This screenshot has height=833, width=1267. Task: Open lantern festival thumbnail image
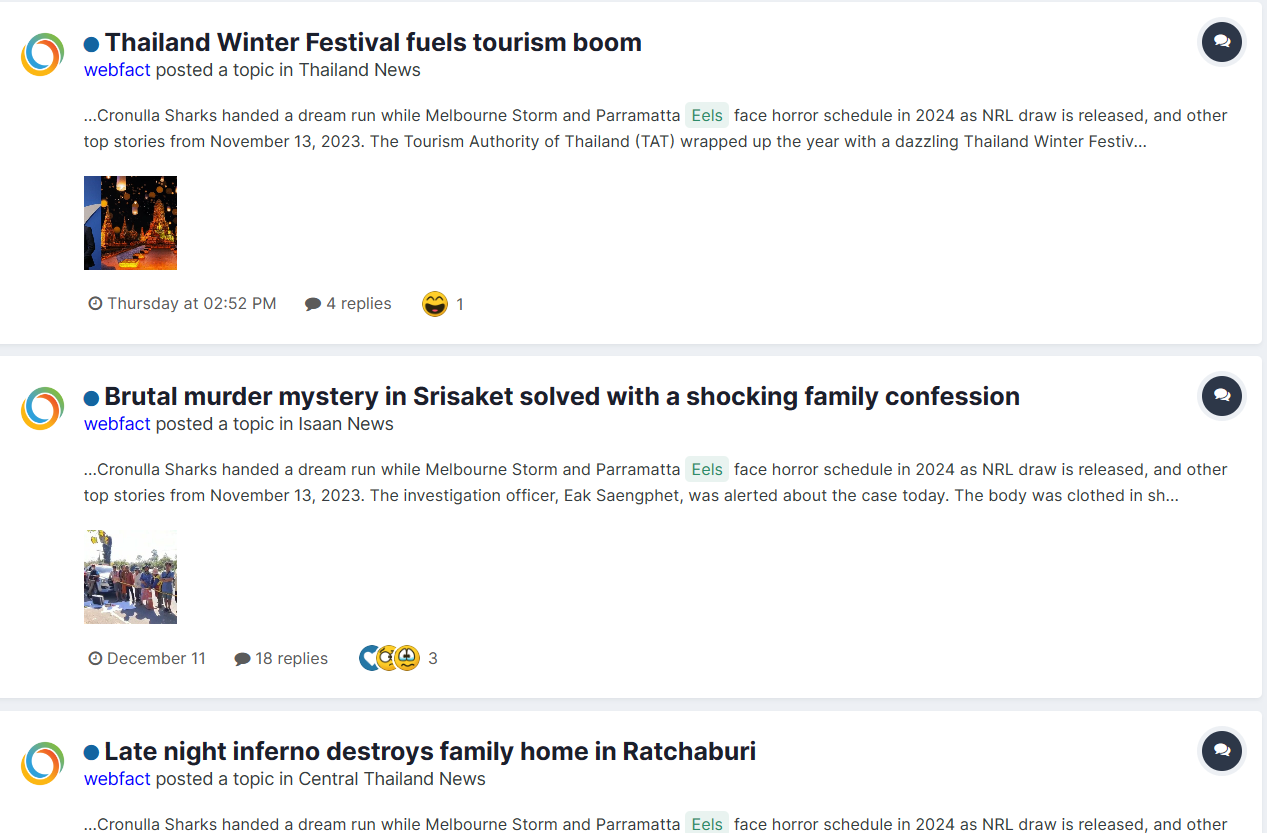[130, 223]
